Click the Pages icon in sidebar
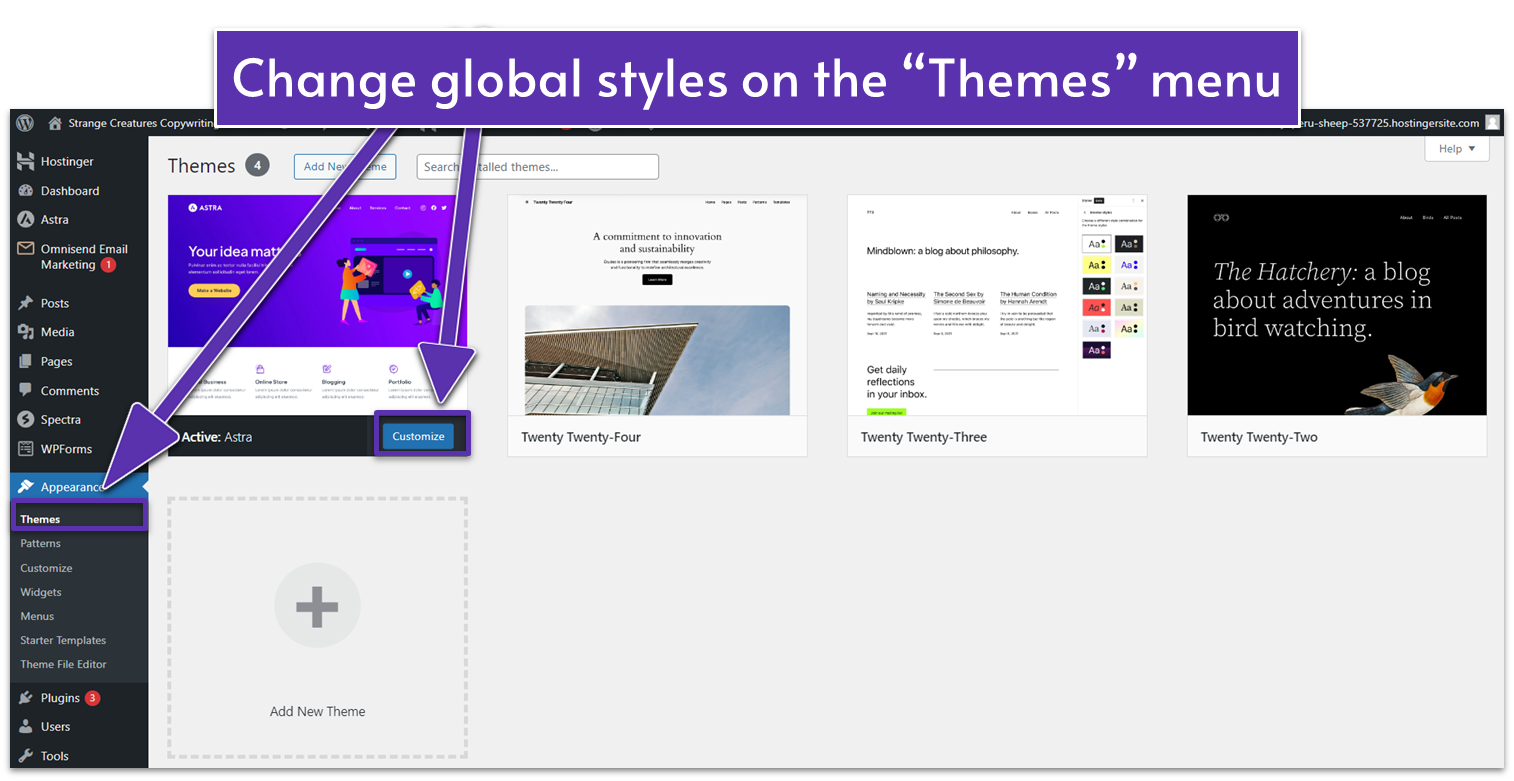 tap(26, 361)
